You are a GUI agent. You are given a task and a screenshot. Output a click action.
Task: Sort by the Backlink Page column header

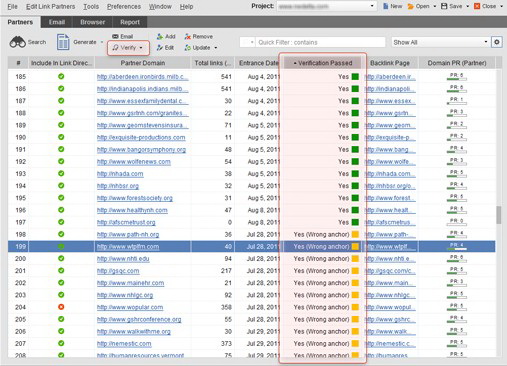tap(390, 63)
